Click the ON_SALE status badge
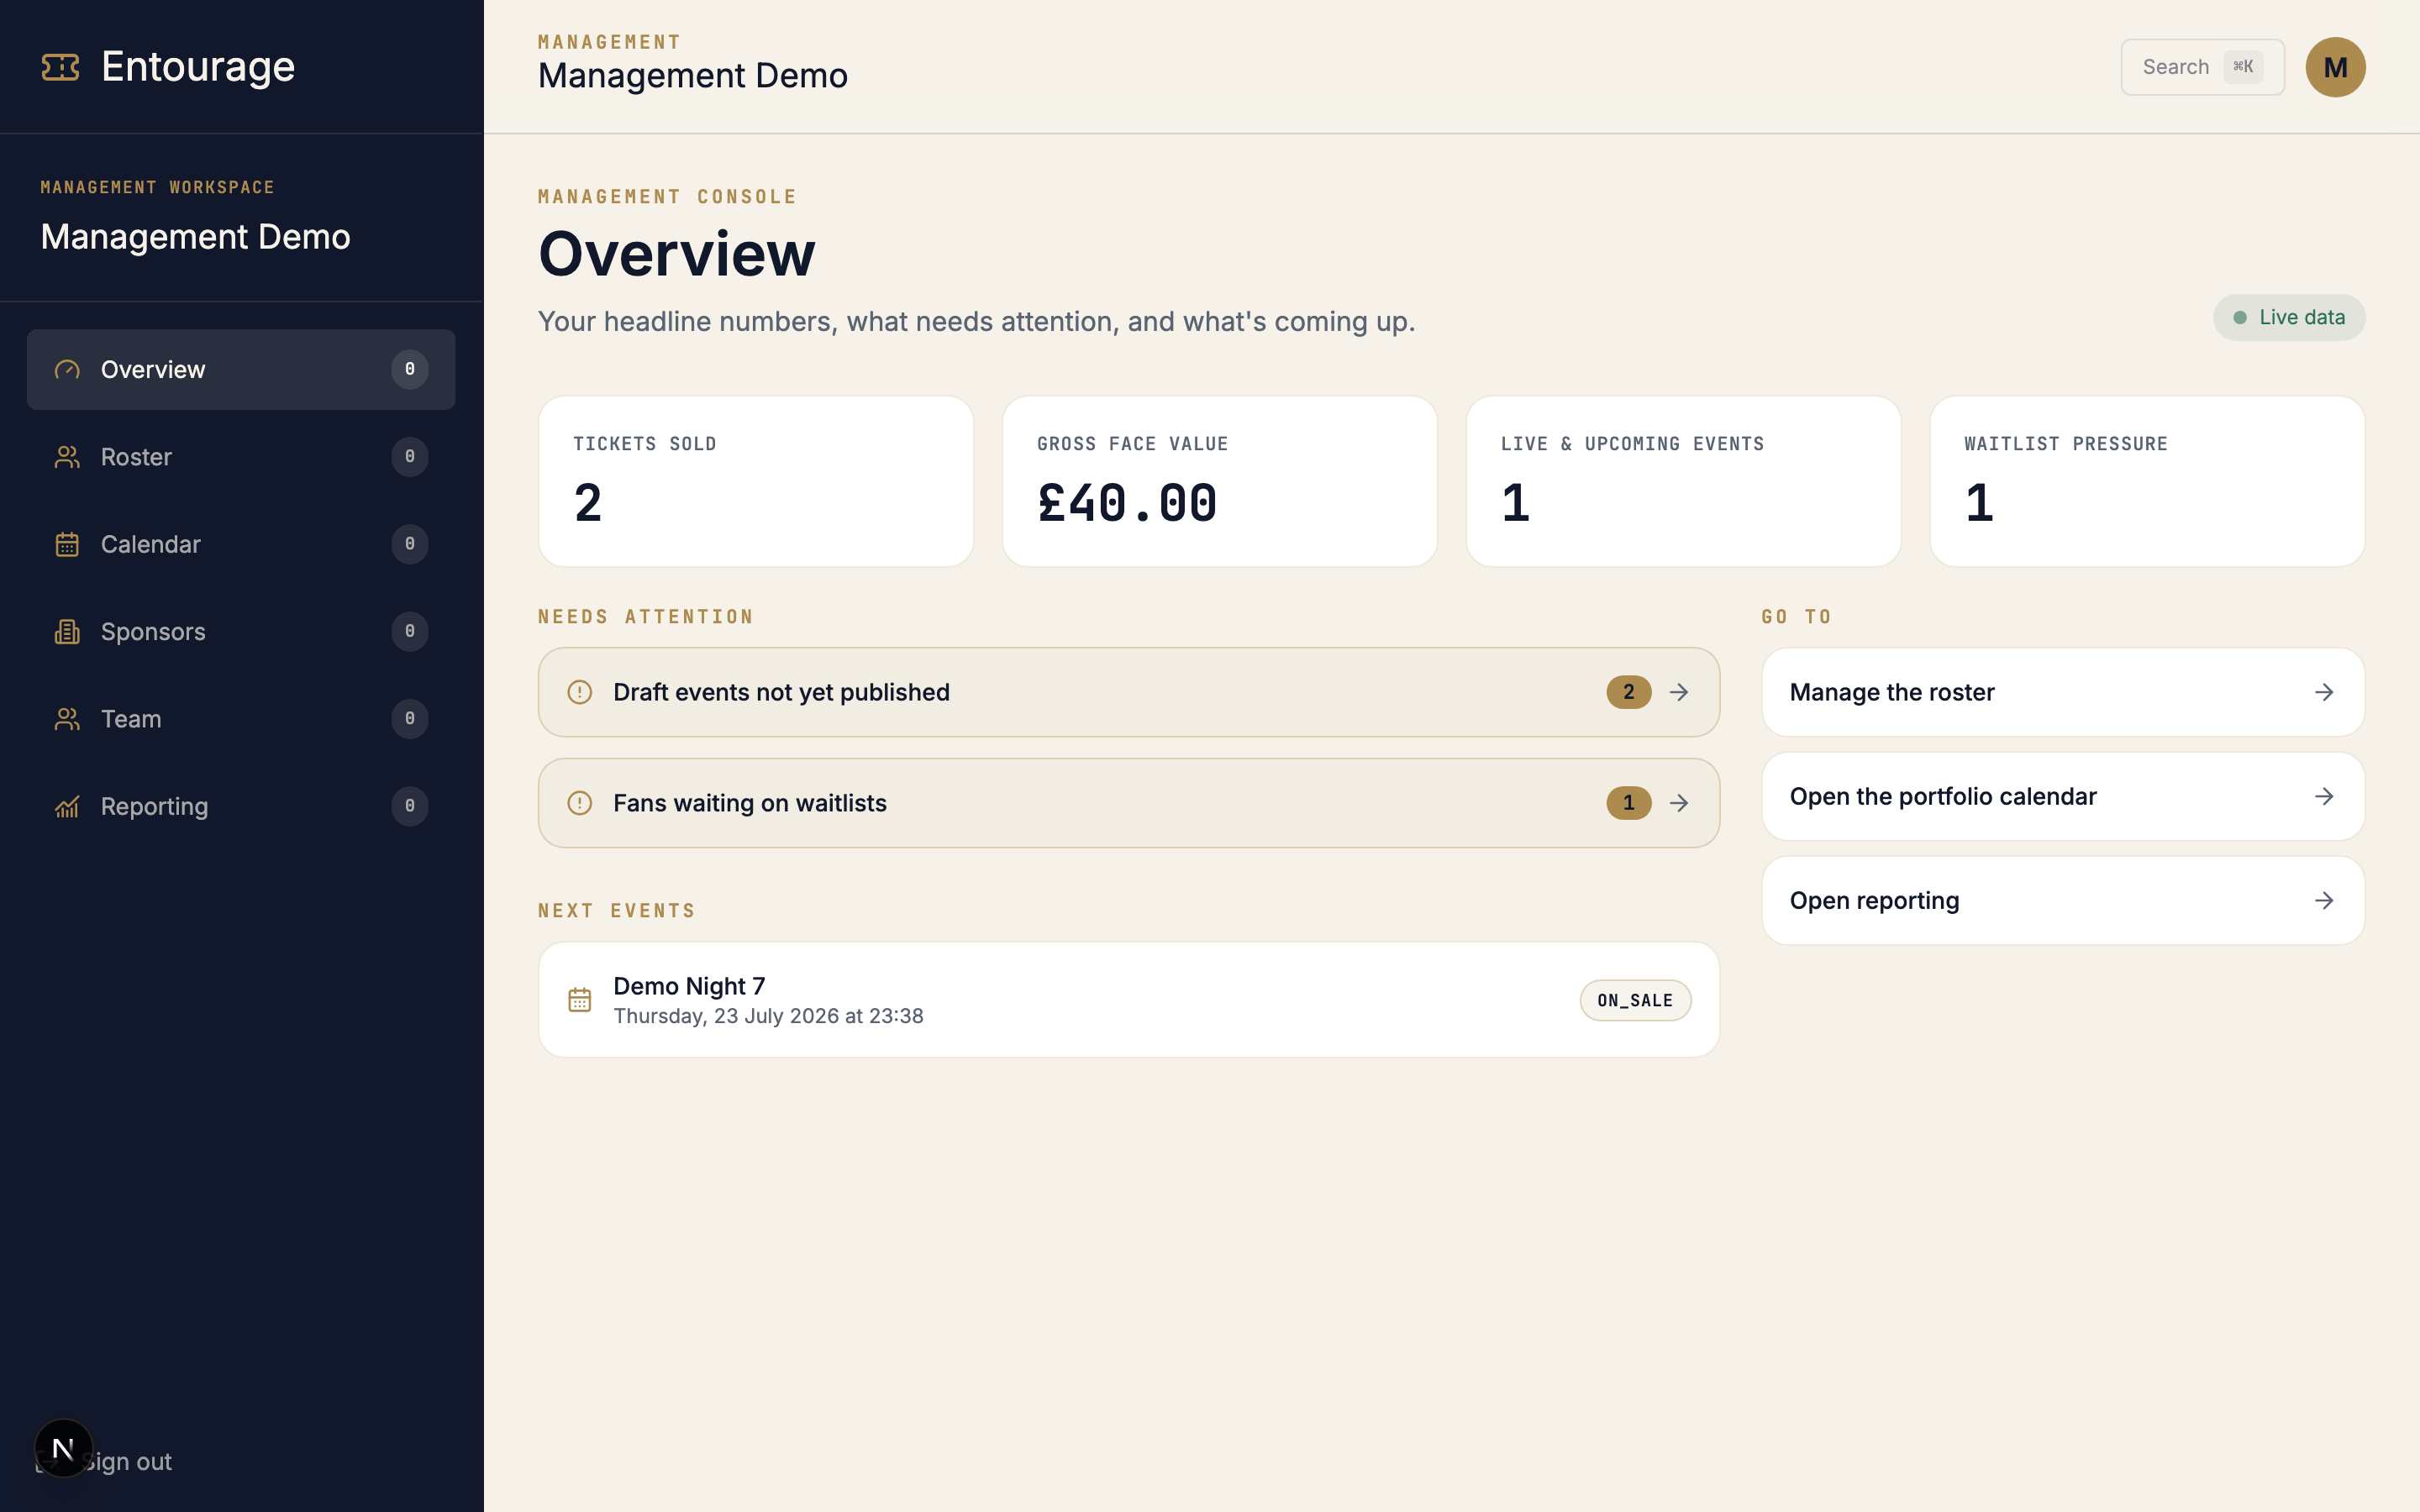Viewport: 2420px width, 1512px height. coord(1635,1000)
